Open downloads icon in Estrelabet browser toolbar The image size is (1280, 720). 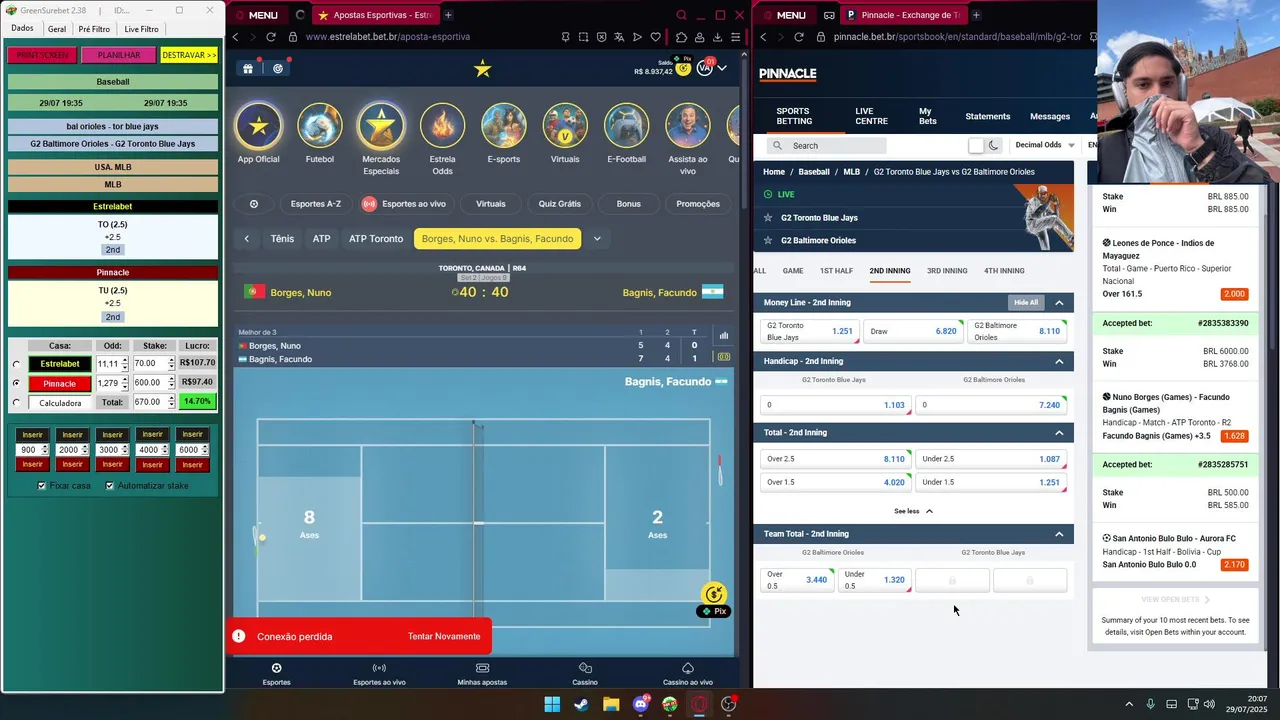pyautogui.click(x=718, y=37)
